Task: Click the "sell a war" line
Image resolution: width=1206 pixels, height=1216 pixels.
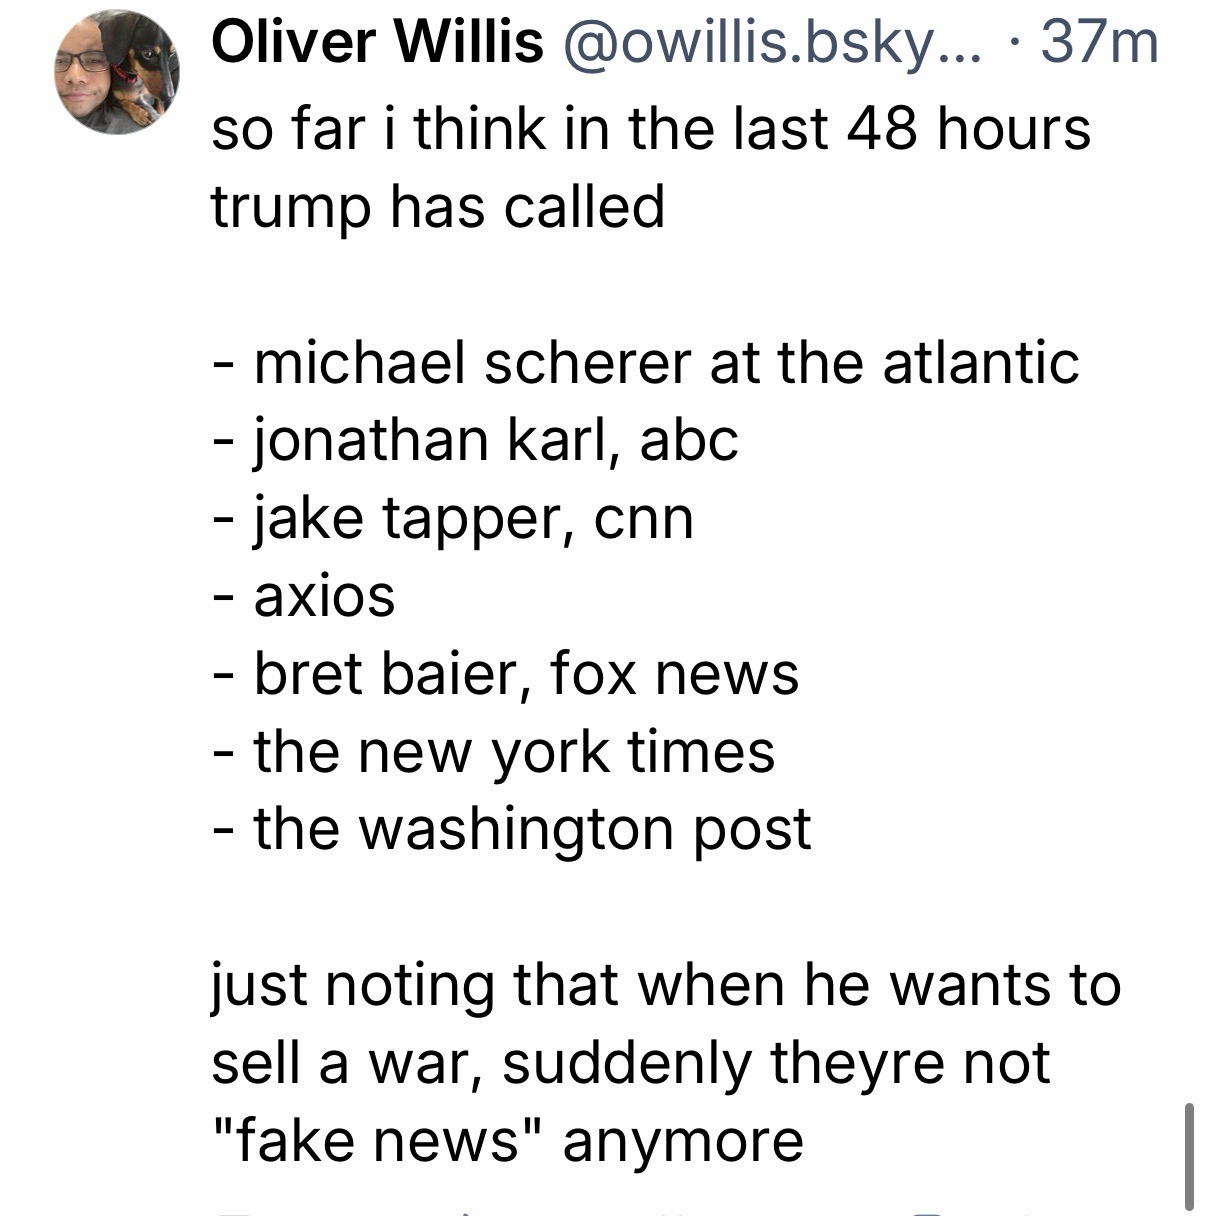Action: coord(630,1062)
